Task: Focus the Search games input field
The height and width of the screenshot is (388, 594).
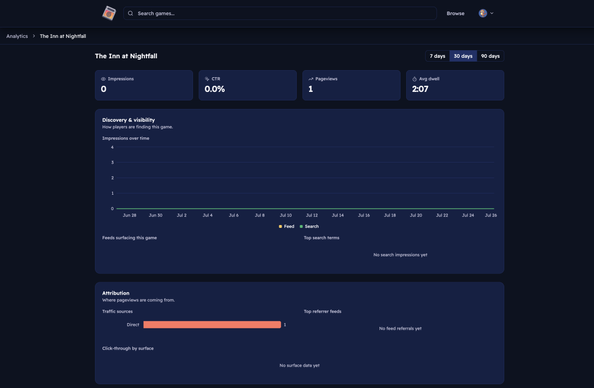Action: 280,13
